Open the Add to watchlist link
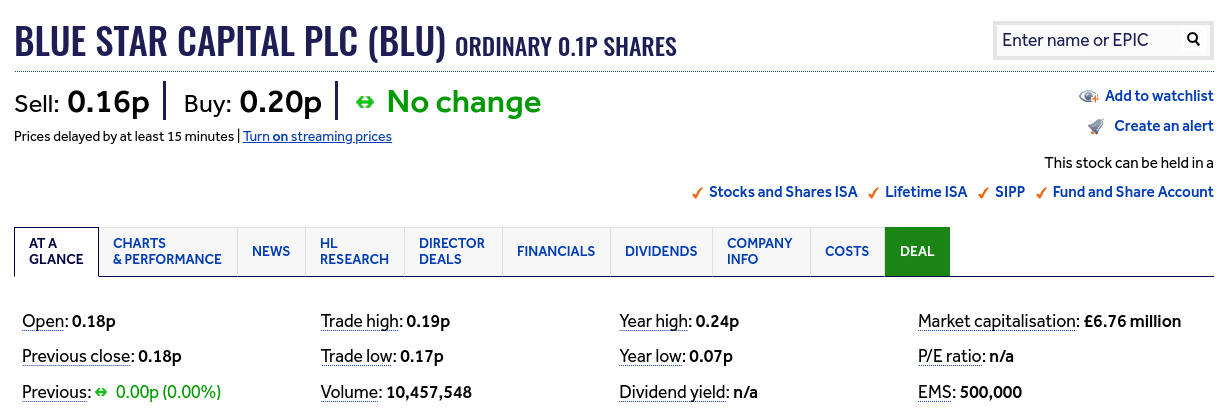 point(1159,96)
